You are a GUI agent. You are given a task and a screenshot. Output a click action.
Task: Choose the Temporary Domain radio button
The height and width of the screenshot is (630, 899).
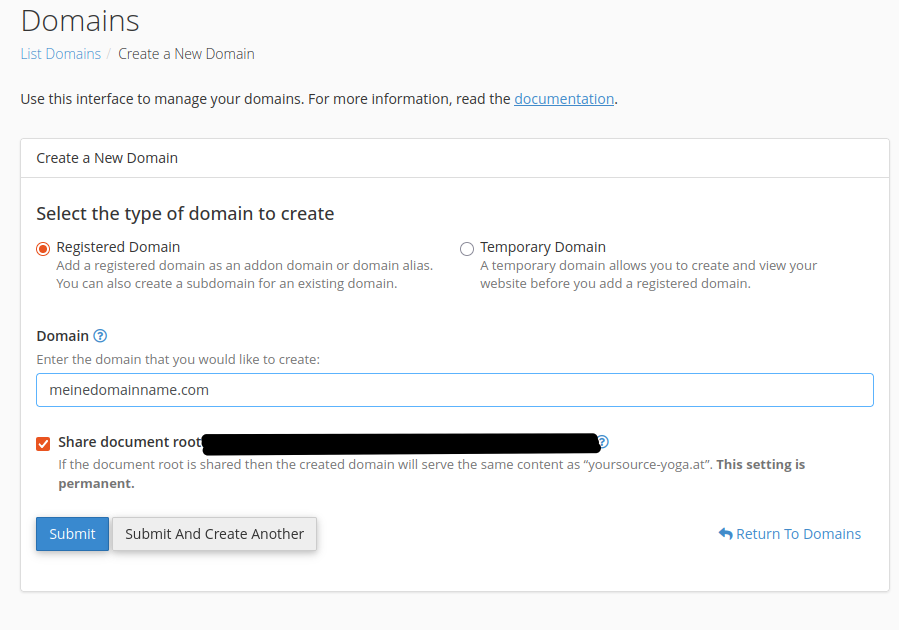click(467, 249)
